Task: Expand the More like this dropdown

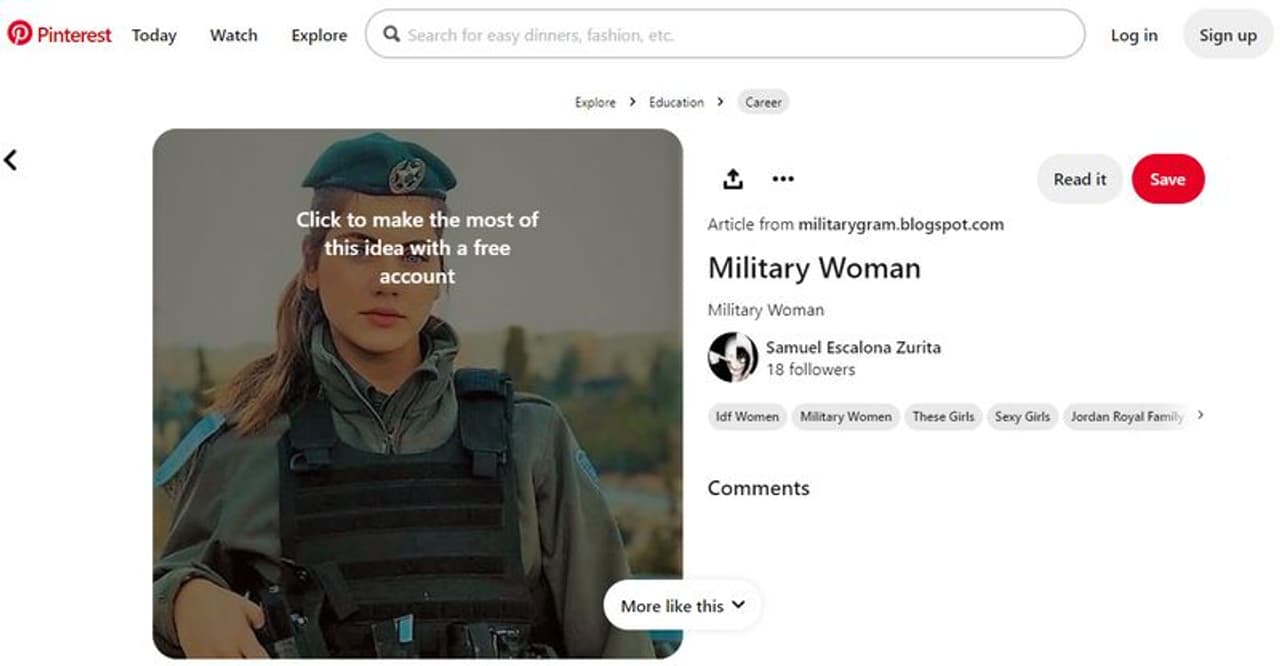Action: (x=682, y=605)
